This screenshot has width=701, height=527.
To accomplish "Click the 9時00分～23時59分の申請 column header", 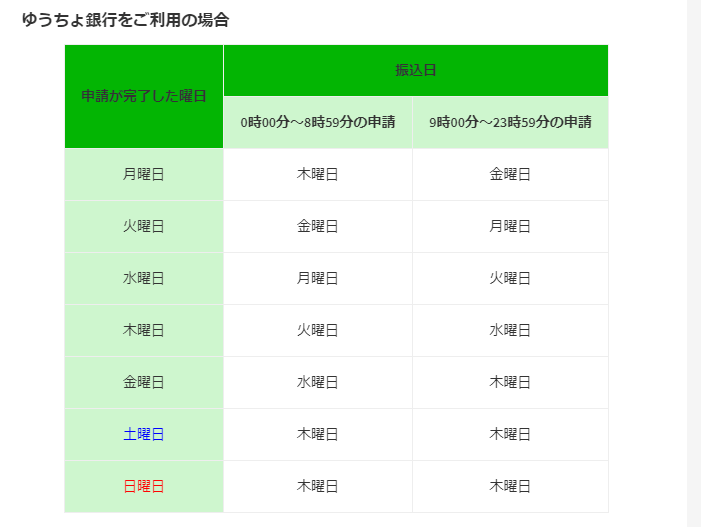I will click(x=510, y=123).
